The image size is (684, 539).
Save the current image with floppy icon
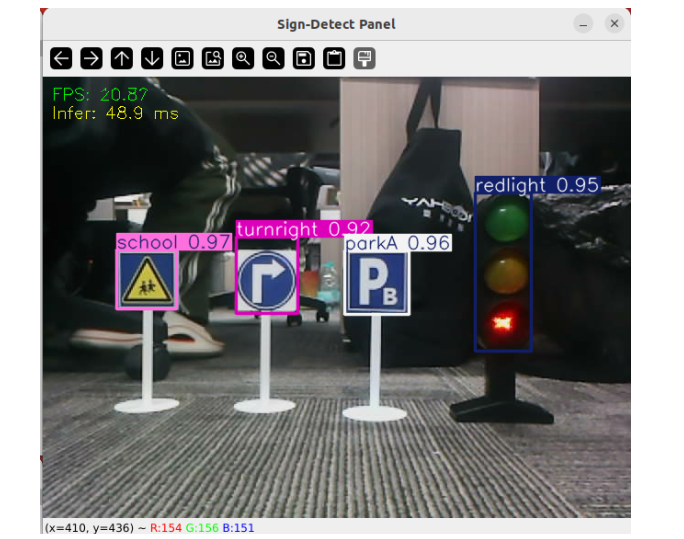[304, 58]
